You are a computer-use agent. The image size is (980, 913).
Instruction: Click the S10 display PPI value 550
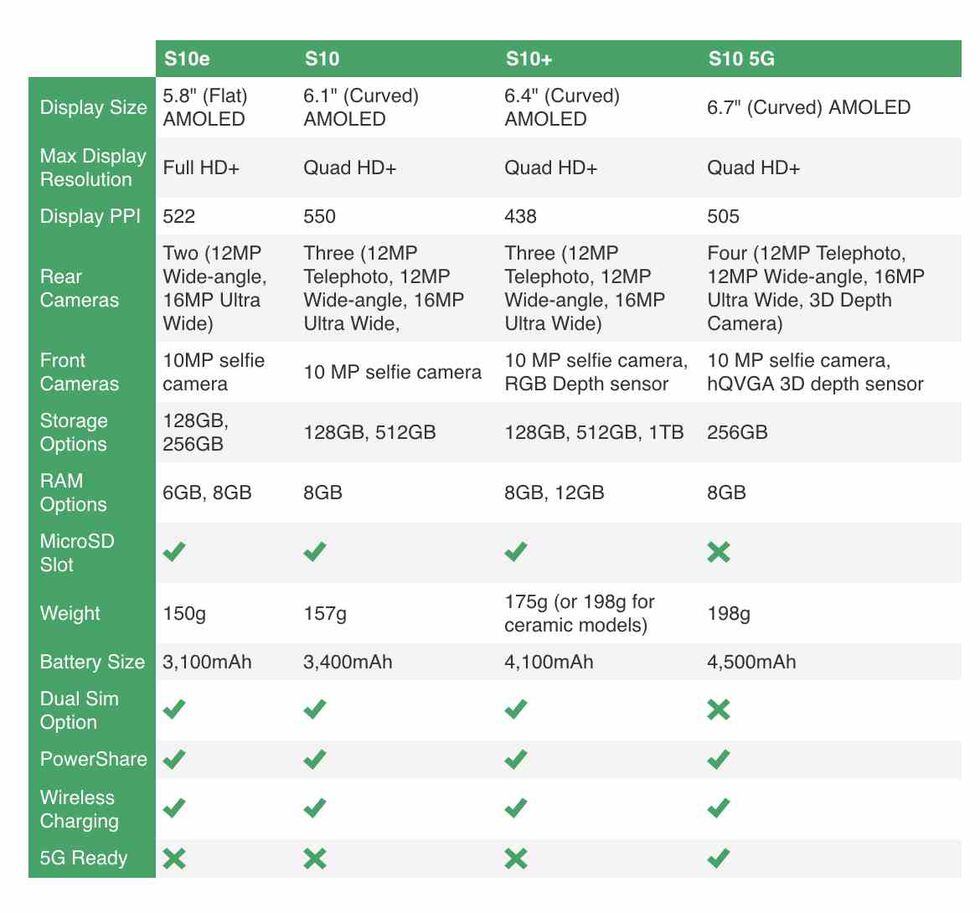click(320, 216)
